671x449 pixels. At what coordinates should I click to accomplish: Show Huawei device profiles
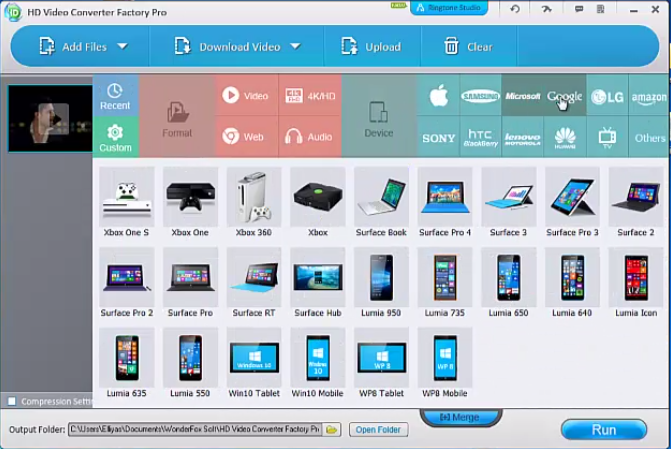click(x=564, y=137)
